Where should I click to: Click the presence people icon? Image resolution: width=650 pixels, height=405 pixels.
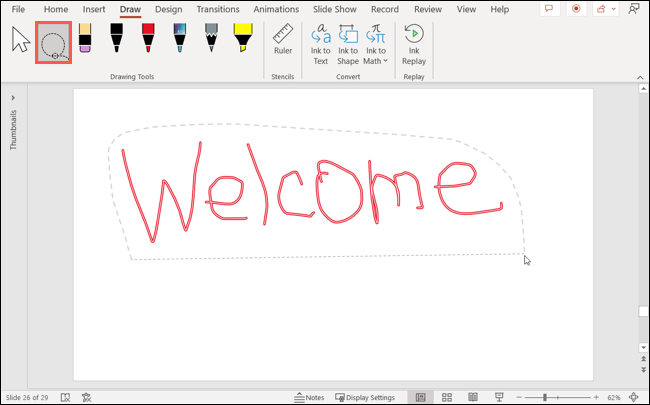tap(634, 9)
